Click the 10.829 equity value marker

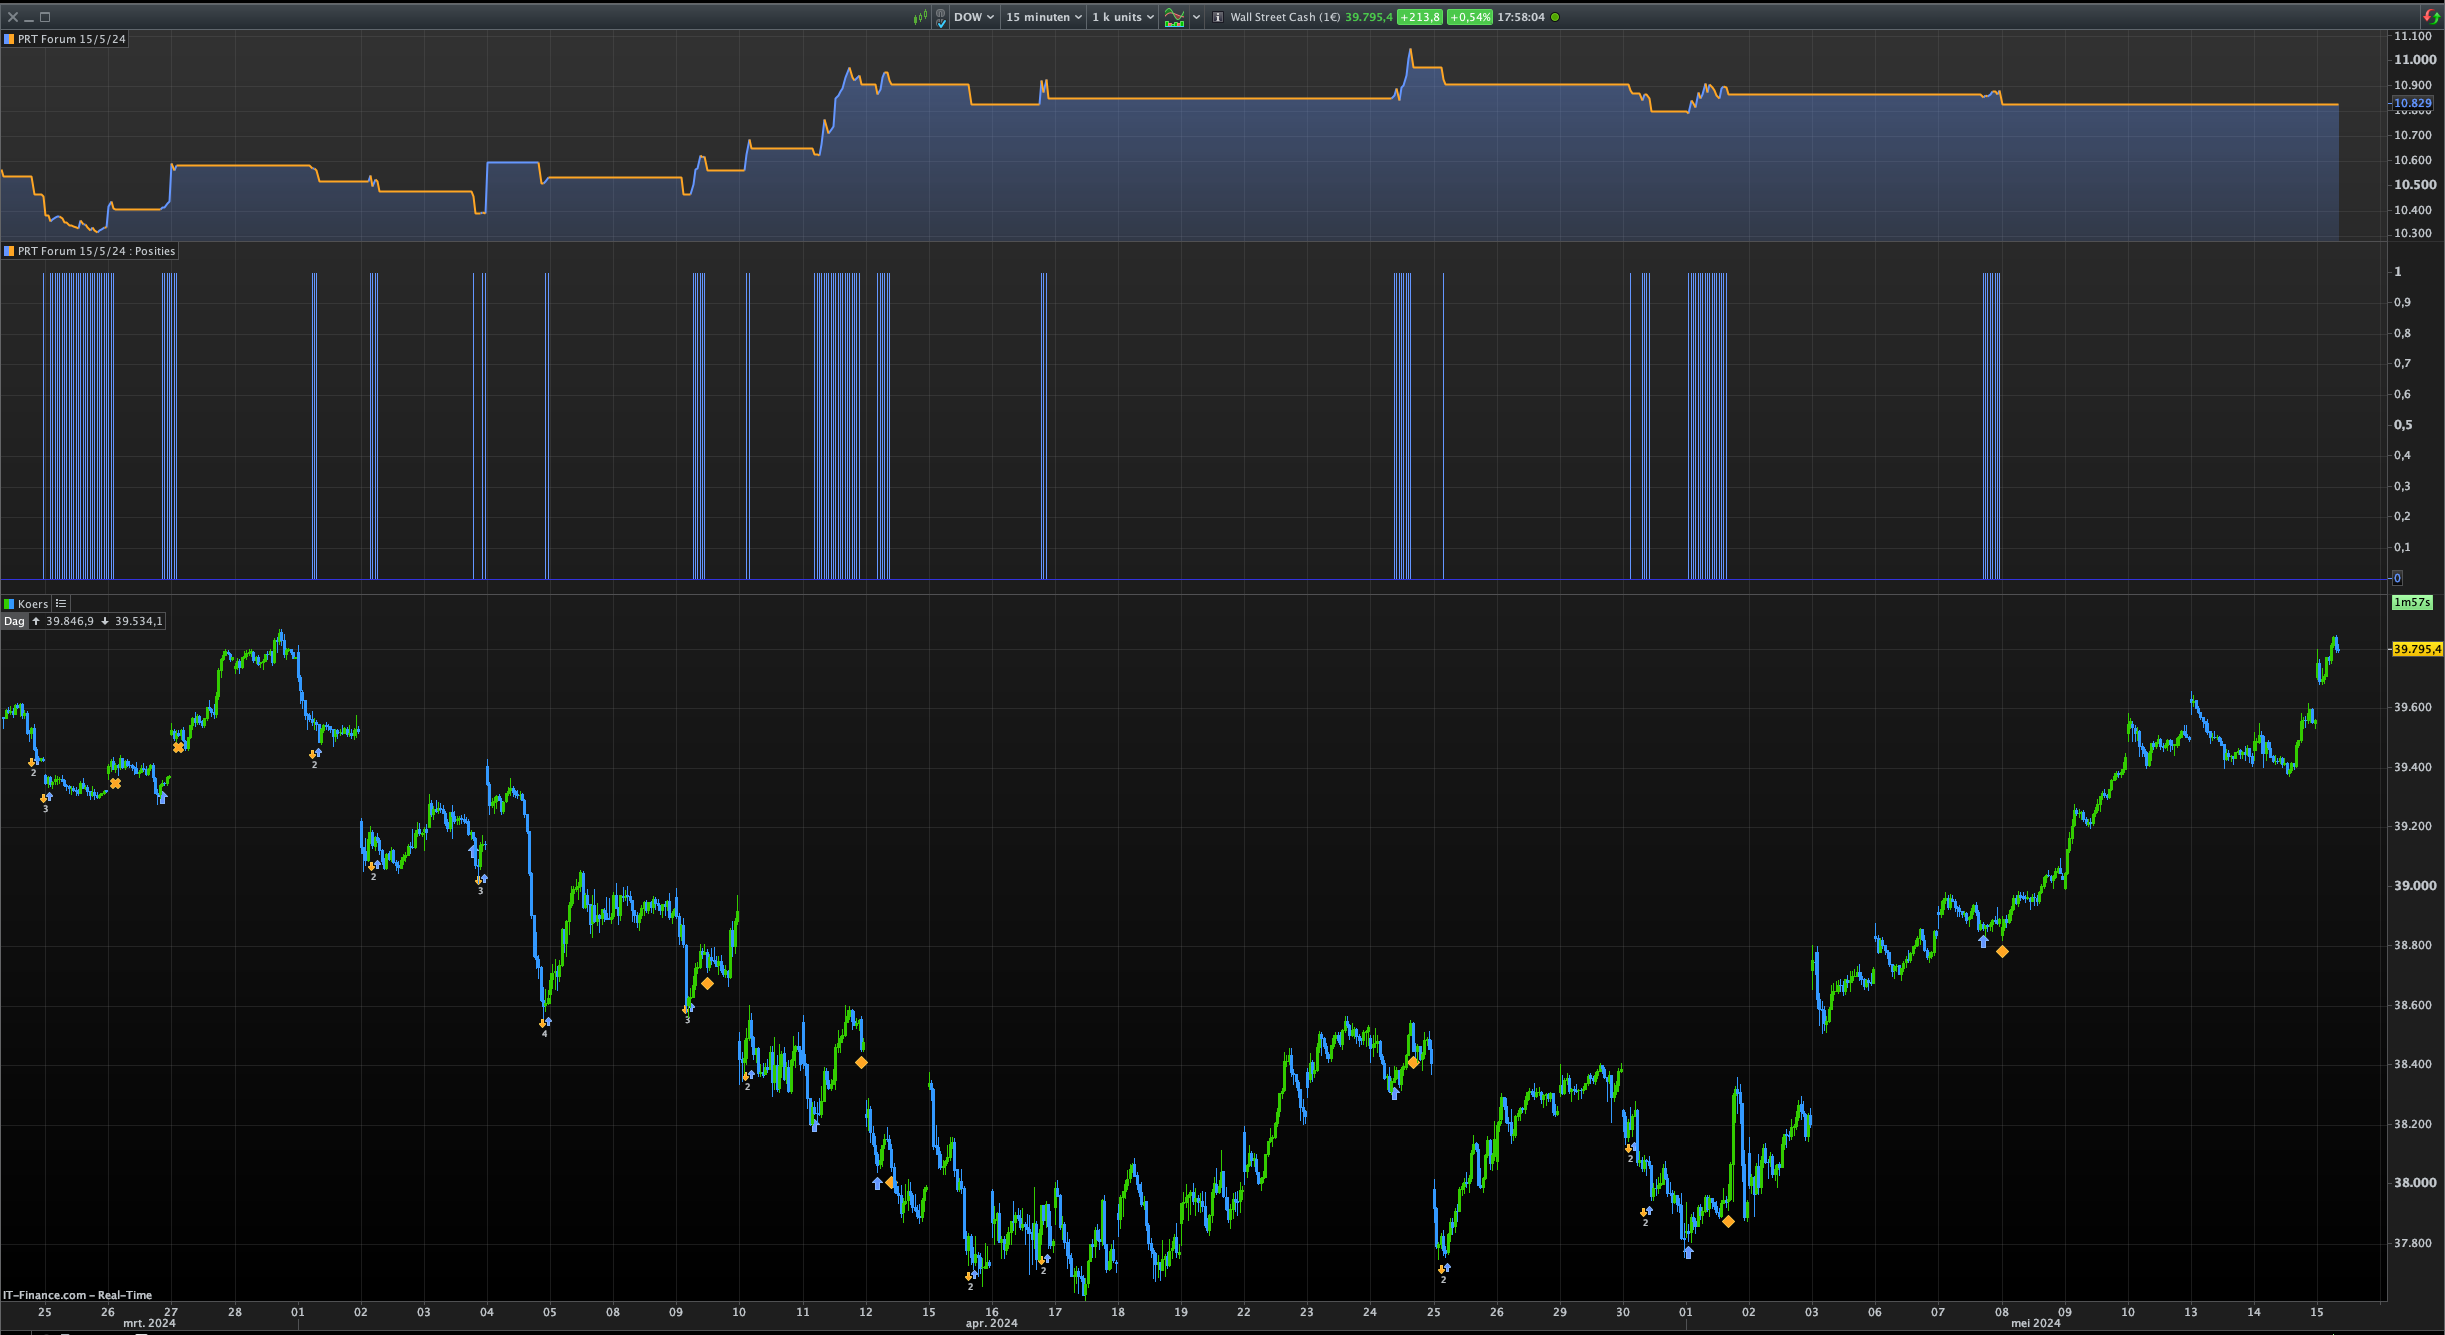point(2412,103)
